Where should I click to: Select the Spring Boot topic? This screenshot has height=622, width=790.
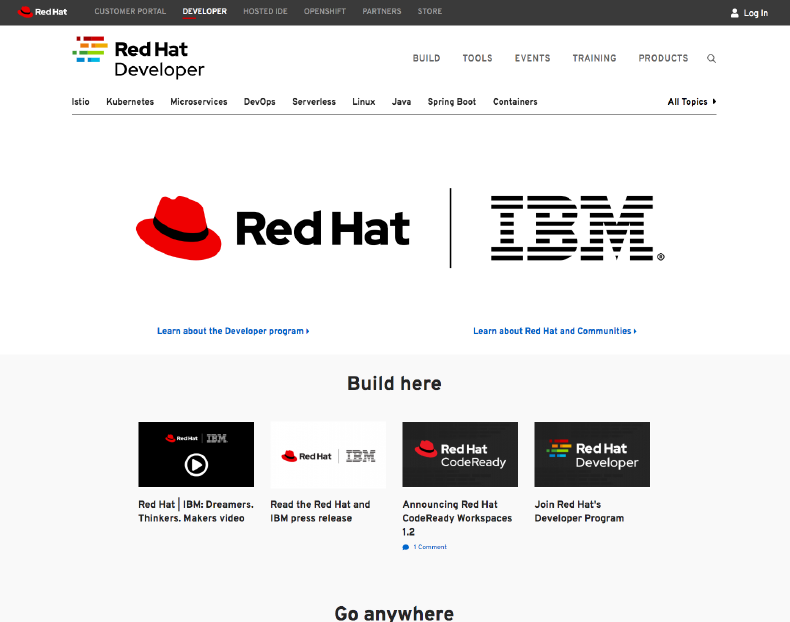[452, 102]
